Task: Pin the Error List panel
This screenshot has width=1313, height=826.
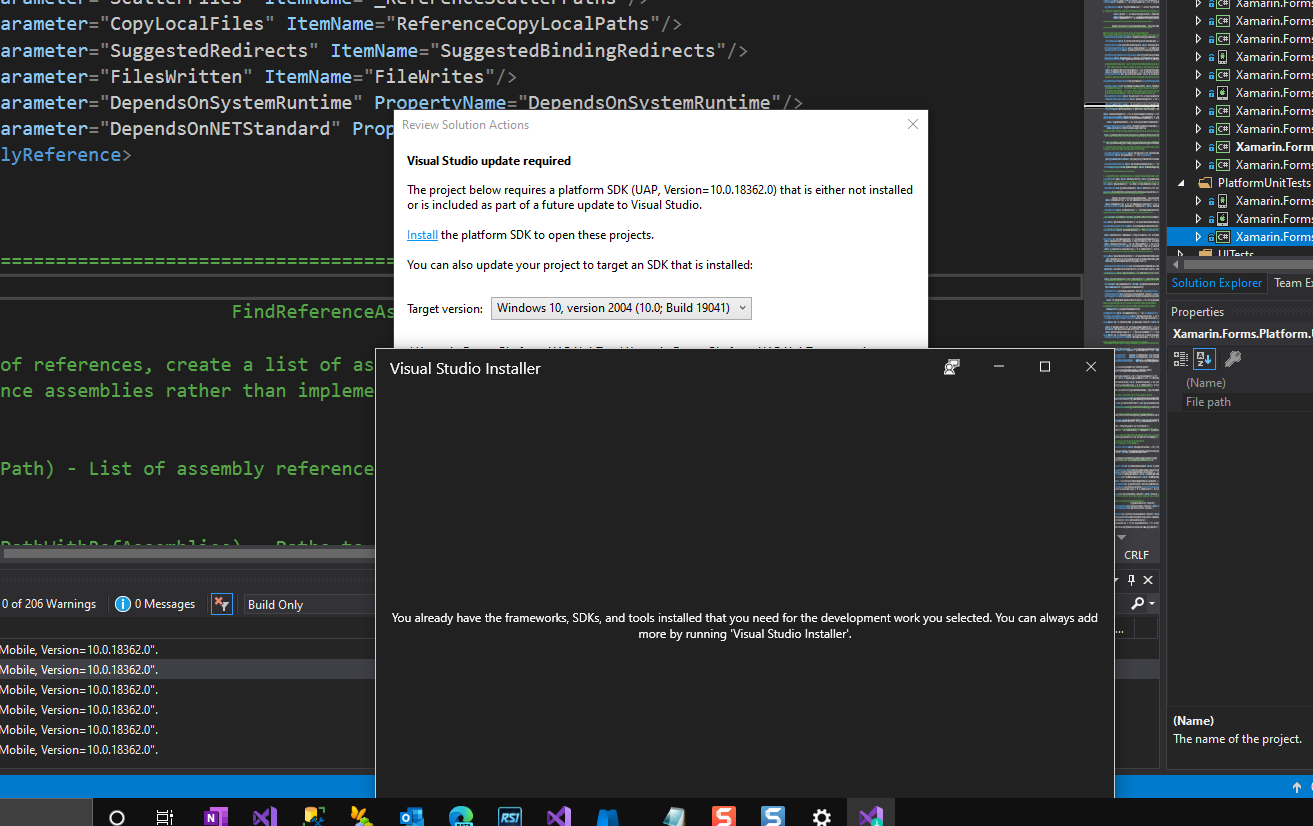Action: pyautogui.click(x=1132, y=580)
